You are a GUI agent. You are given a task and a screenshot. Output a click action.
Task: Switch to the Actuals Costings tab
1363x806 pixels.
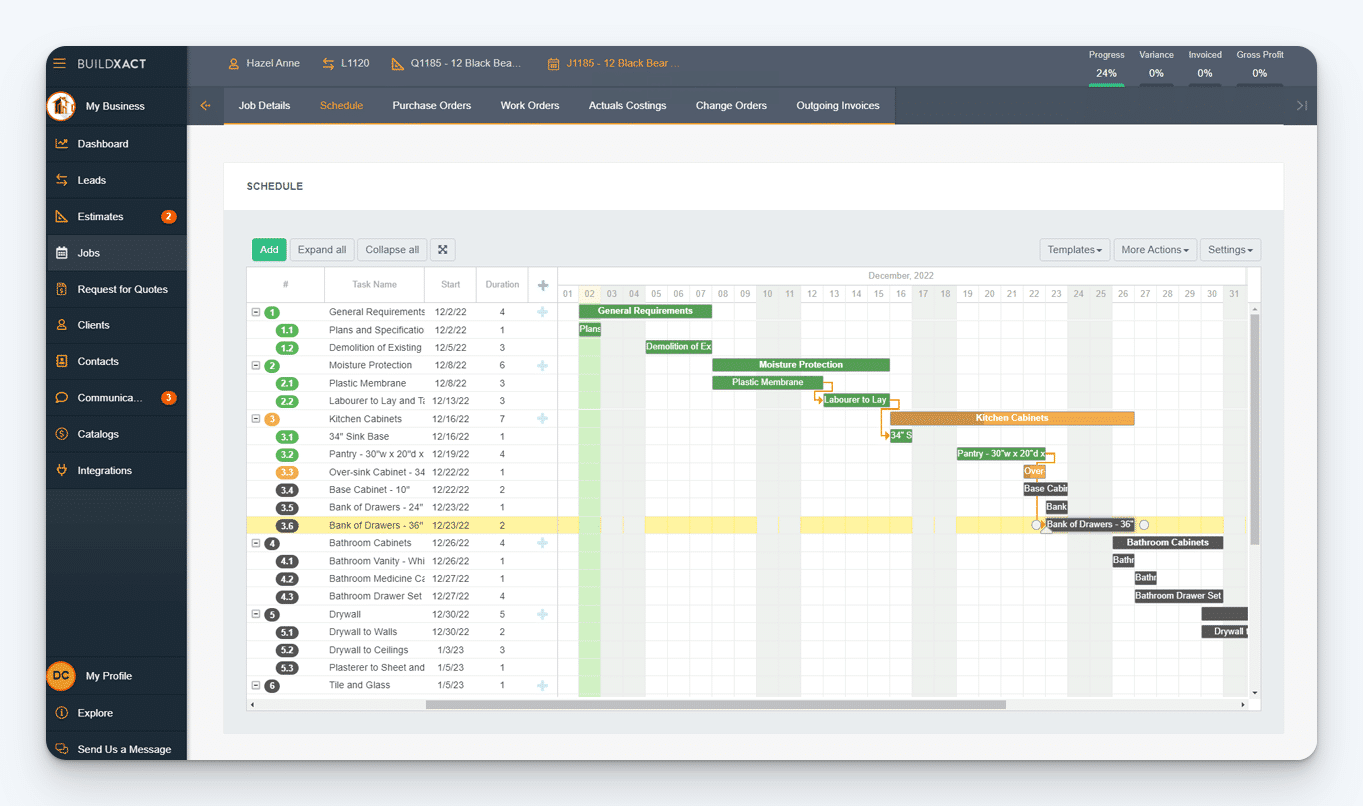[x=627, y=105]
